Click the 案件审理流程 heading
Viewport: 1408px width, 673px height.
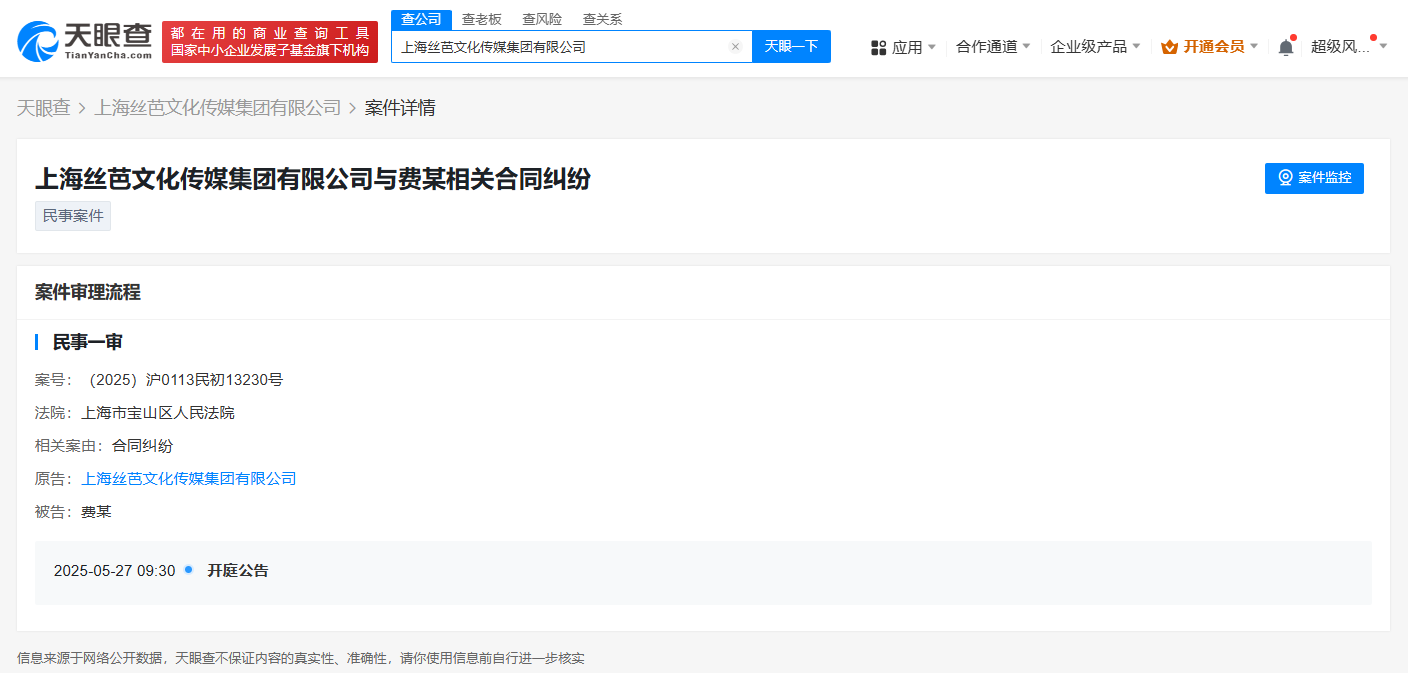tap(88, 292)
